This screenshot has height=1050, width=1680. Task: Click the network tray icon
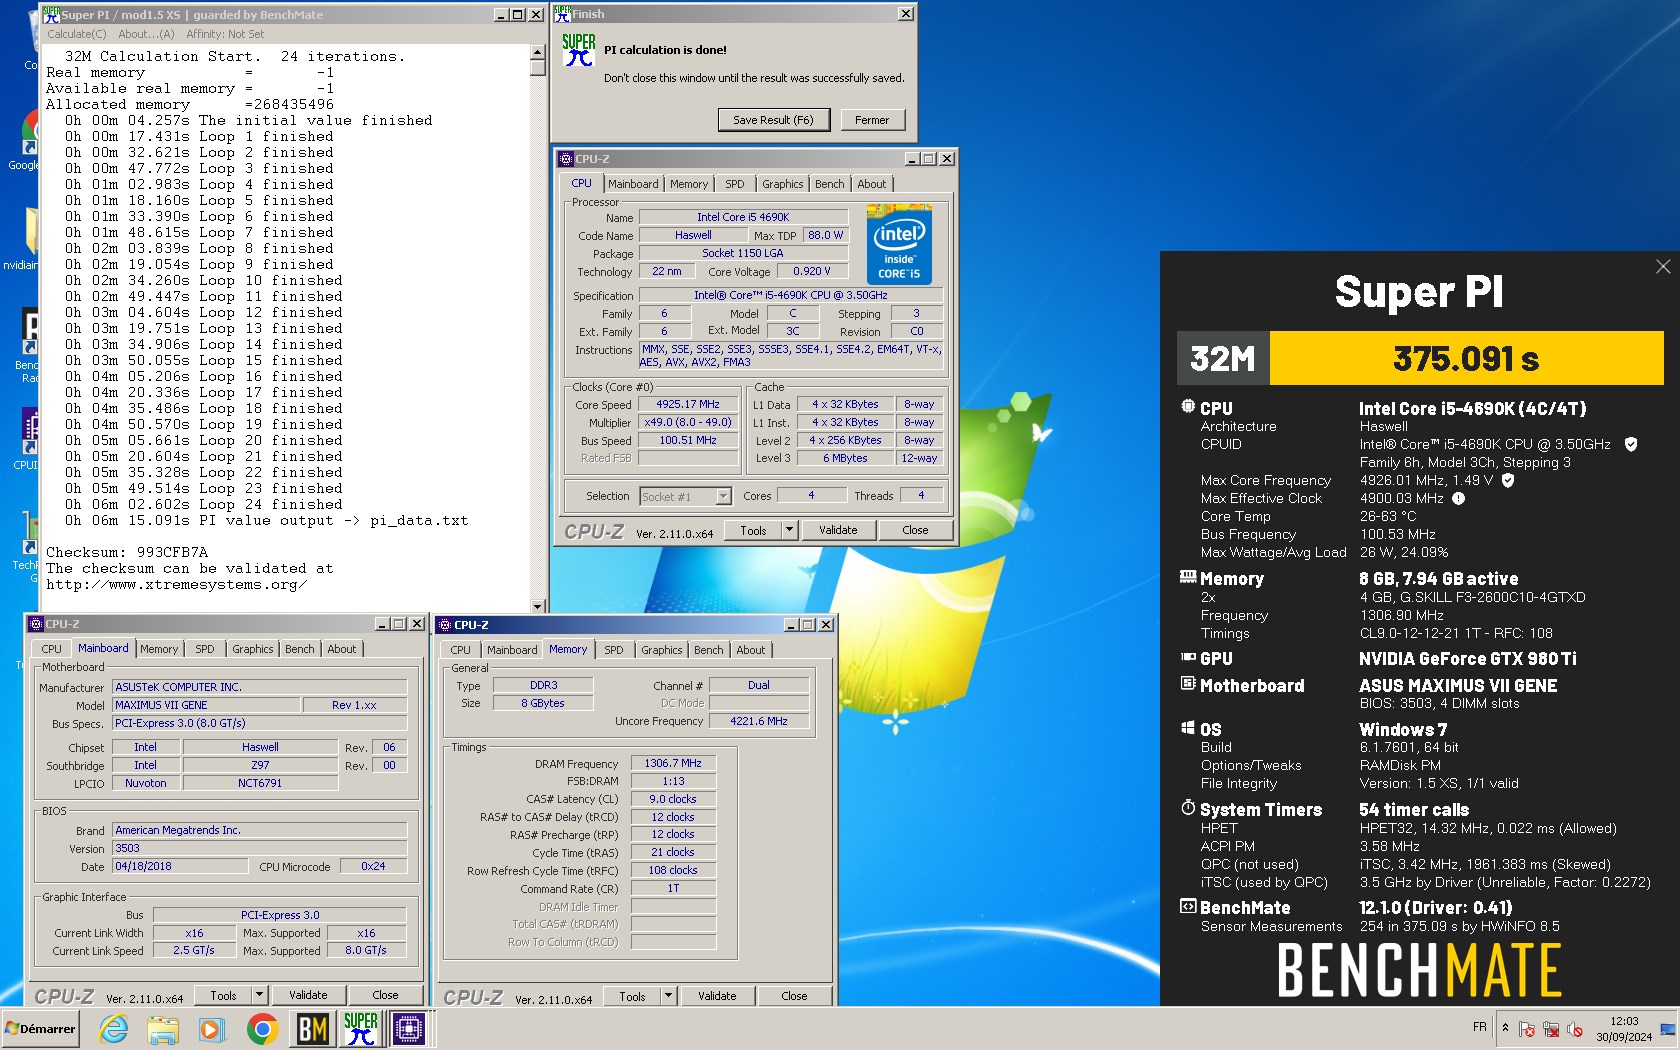pyautogui.click(x=1550, y=1029)
